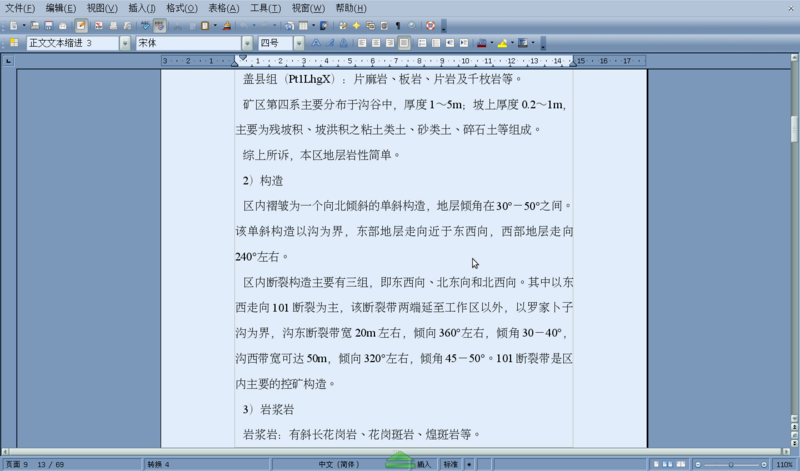Open the 工具 menu
This screenshot has height=471, width=800.
click(x=265, y=8)
